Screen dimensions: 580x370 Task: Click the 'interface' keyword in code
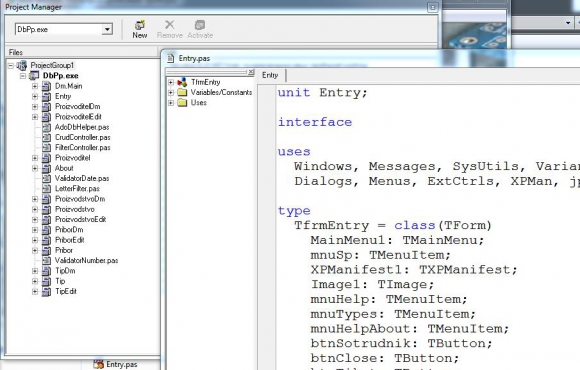click(x=315, y=122)
